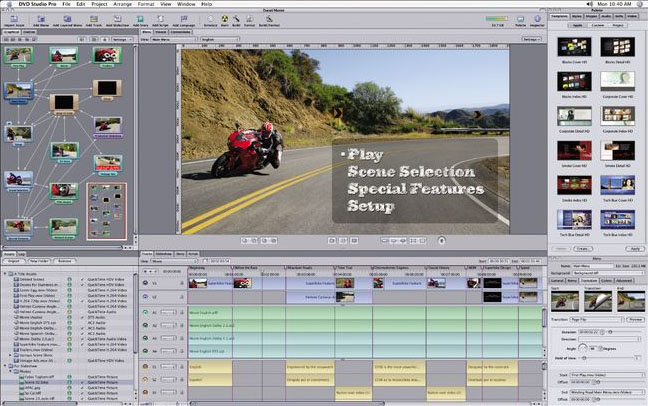
Task: Toggle the V2 video track stream button
Action: point(145,297)
